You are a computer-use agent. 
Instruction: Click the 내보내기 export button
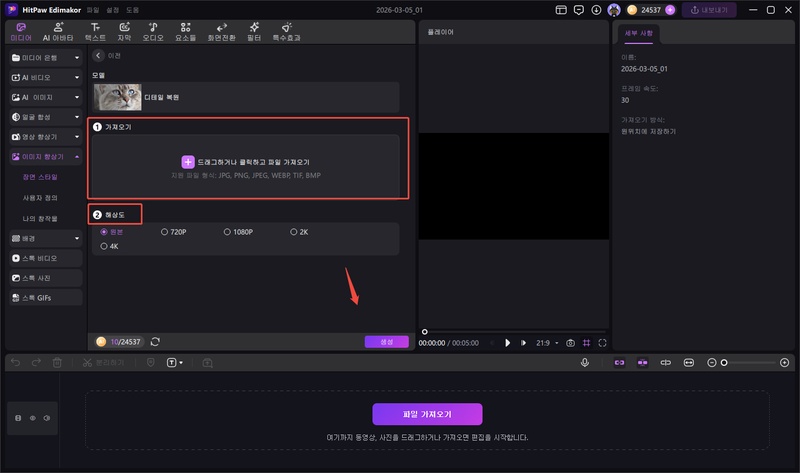pos(709,10)
